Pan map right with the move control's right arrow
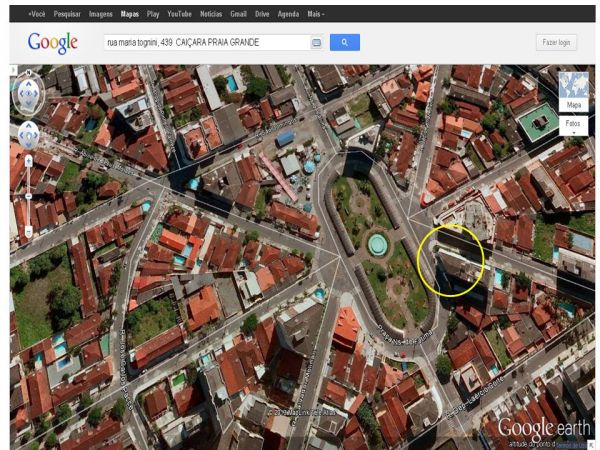The height and width of the screenshot is (450, 600). click(x=36, y=135)
